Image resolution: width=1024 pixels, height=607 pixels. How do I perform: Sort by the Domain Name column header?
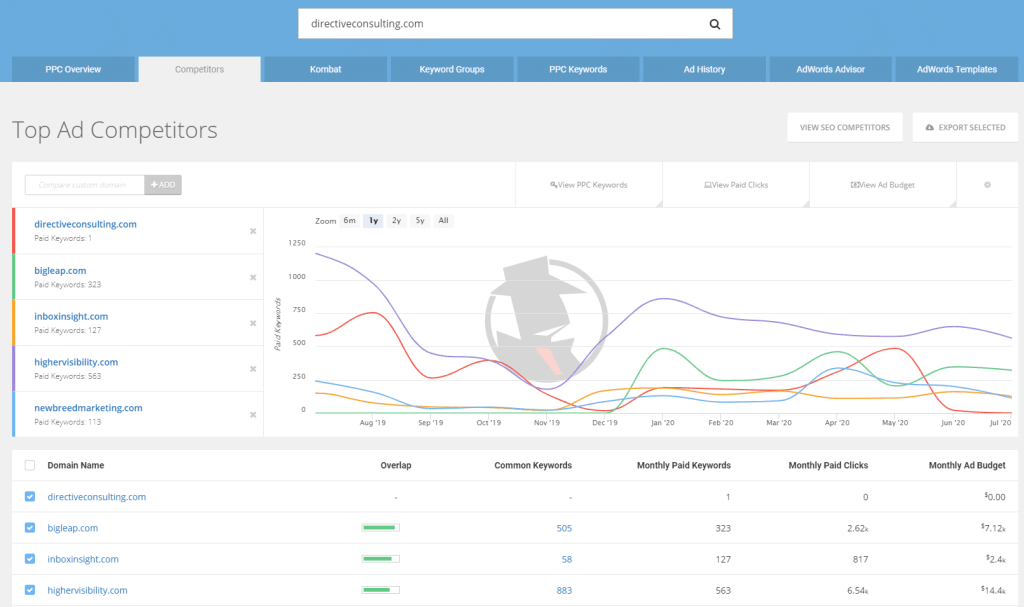pos(76,465)
